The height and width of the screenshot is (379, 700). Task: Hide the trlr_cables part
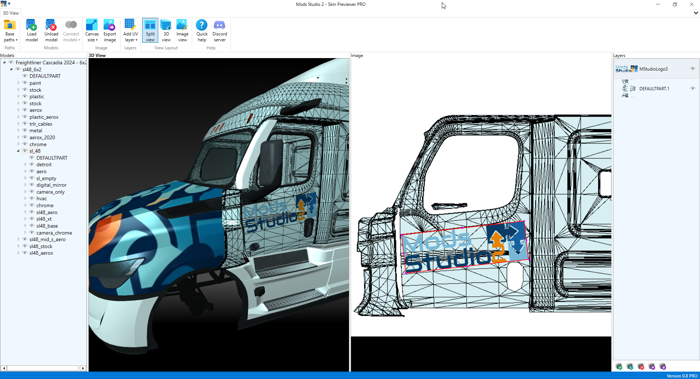click(25, 124)
